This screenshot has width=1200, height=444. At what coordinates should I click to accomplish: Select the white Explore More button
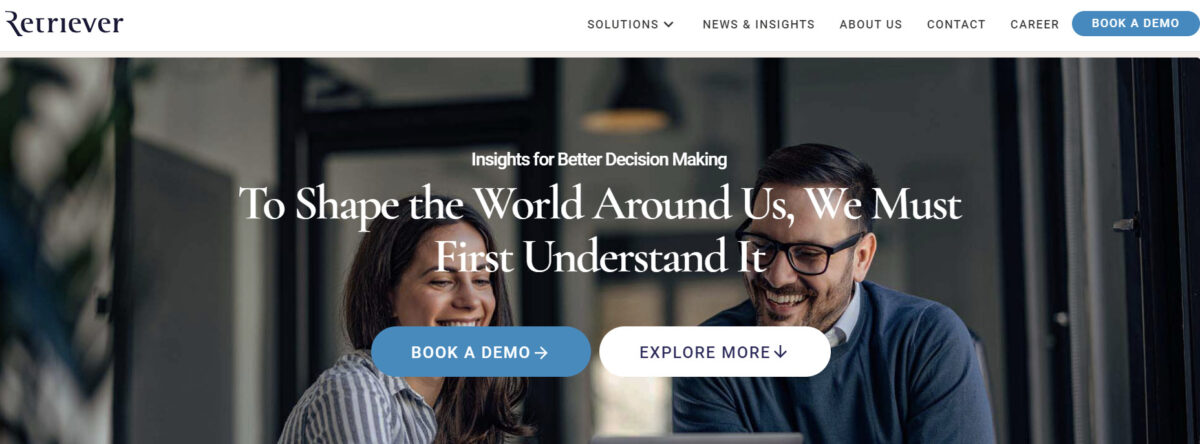click(714, 352)
